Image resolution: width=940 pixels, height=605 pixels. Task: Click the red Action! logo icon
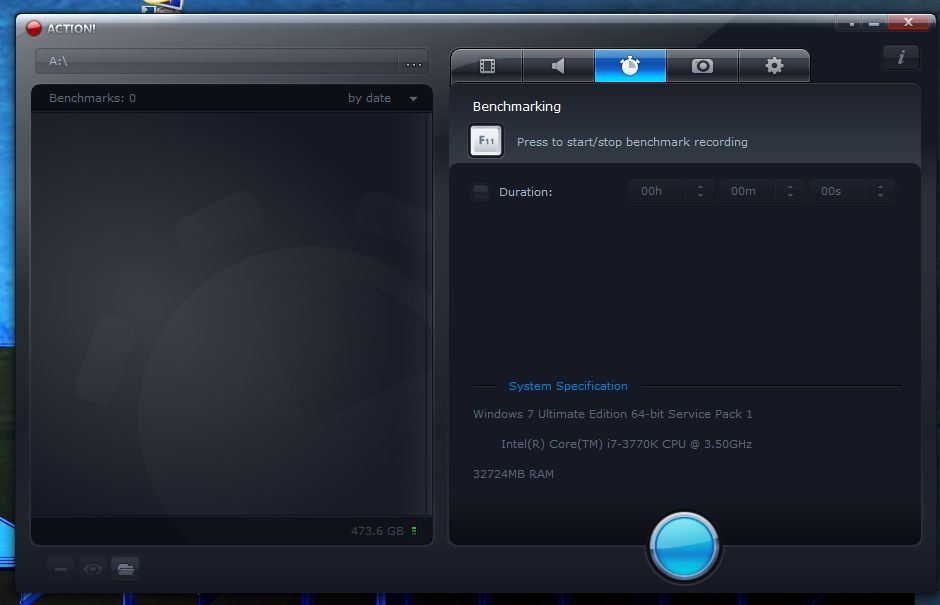[34, 28]
